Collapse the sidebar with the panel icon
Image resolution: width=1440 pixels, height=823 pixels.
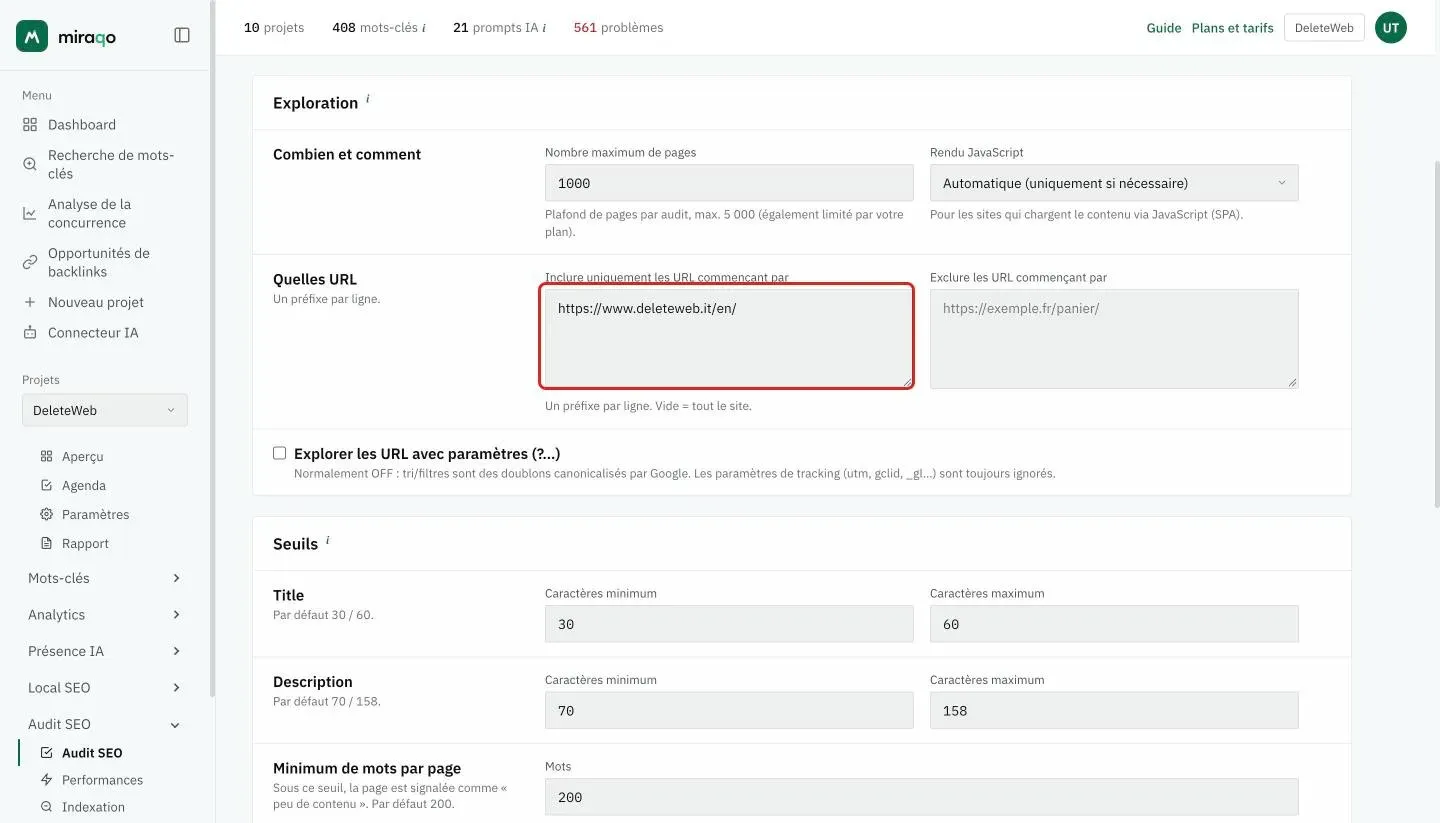[x=182, y=35]
